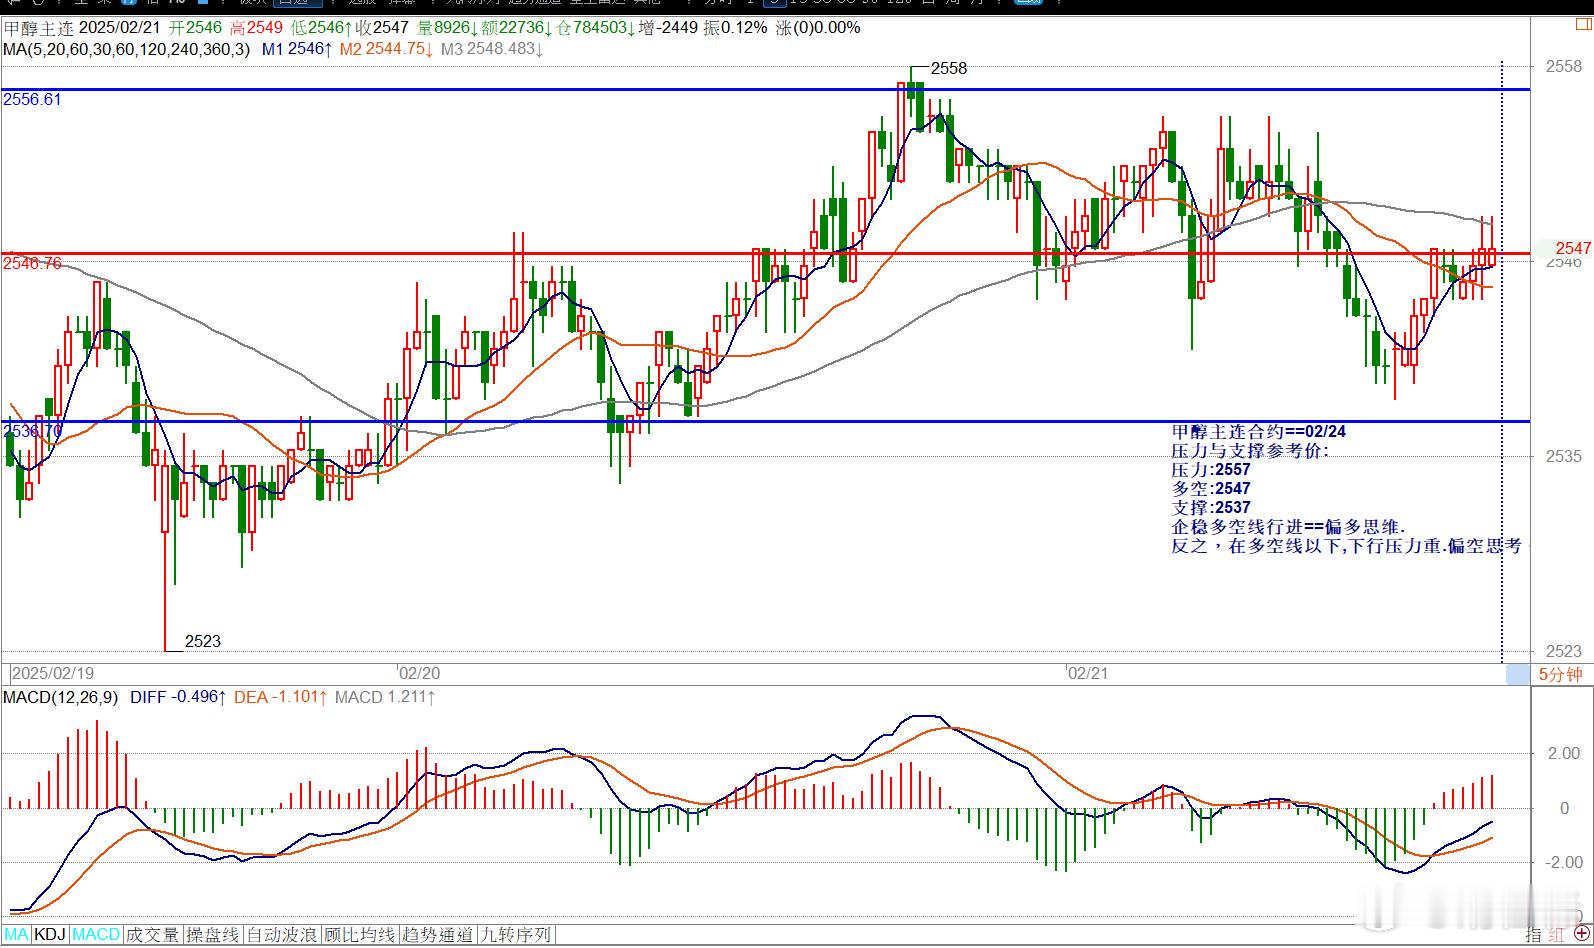The height and width of the screenshot is (948, 1594).
Task: Click the 02/21 date marker
Action: pos(1088,674)
